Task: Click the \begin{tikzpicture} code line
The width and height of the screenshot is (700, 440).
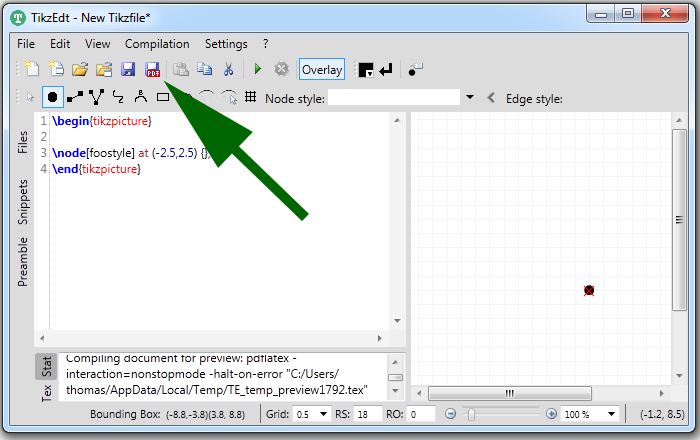Action: (x=102, y=121)
